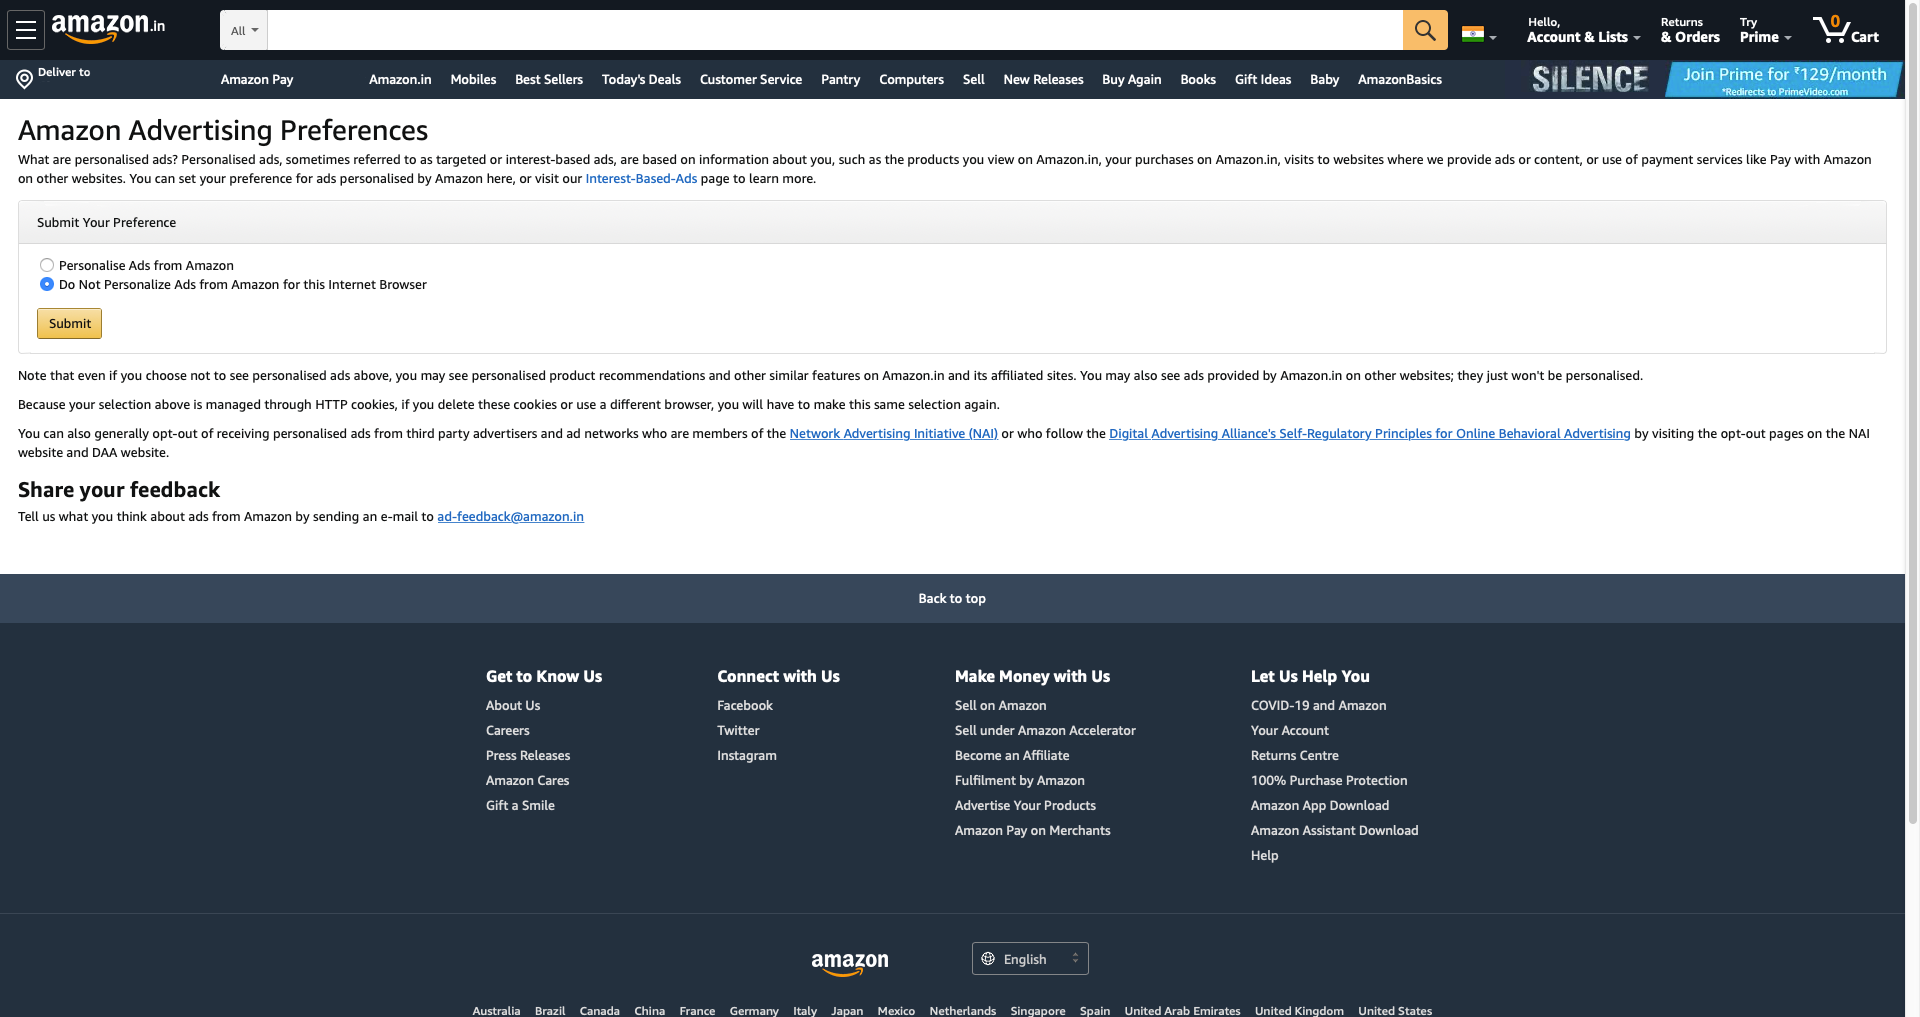Go to Gift Ideas
This screenshot has width=1920, height=1017.
1263,79
